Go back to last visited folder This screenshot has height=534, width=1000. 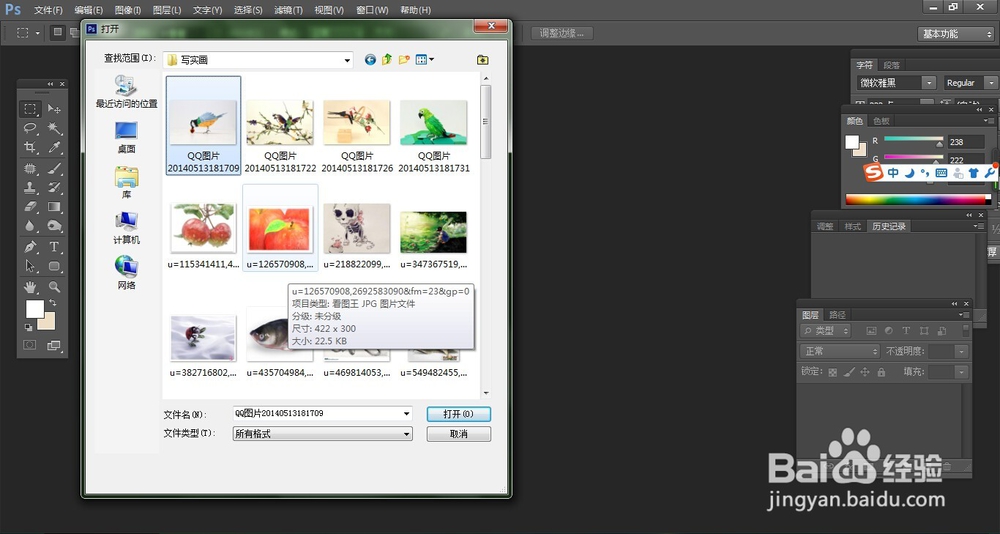coord(370,59)
